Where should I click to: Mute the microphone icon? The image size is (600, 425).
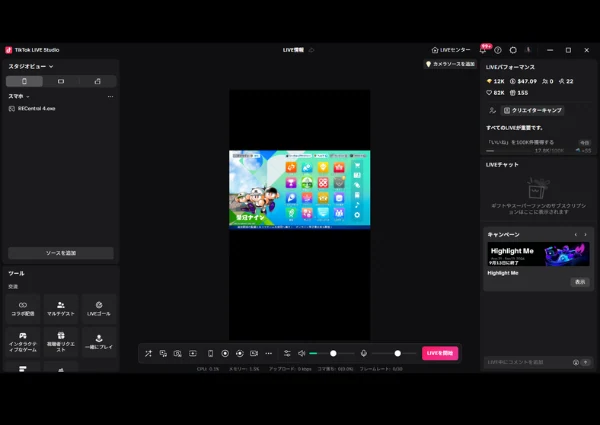(x=364, y=353)
